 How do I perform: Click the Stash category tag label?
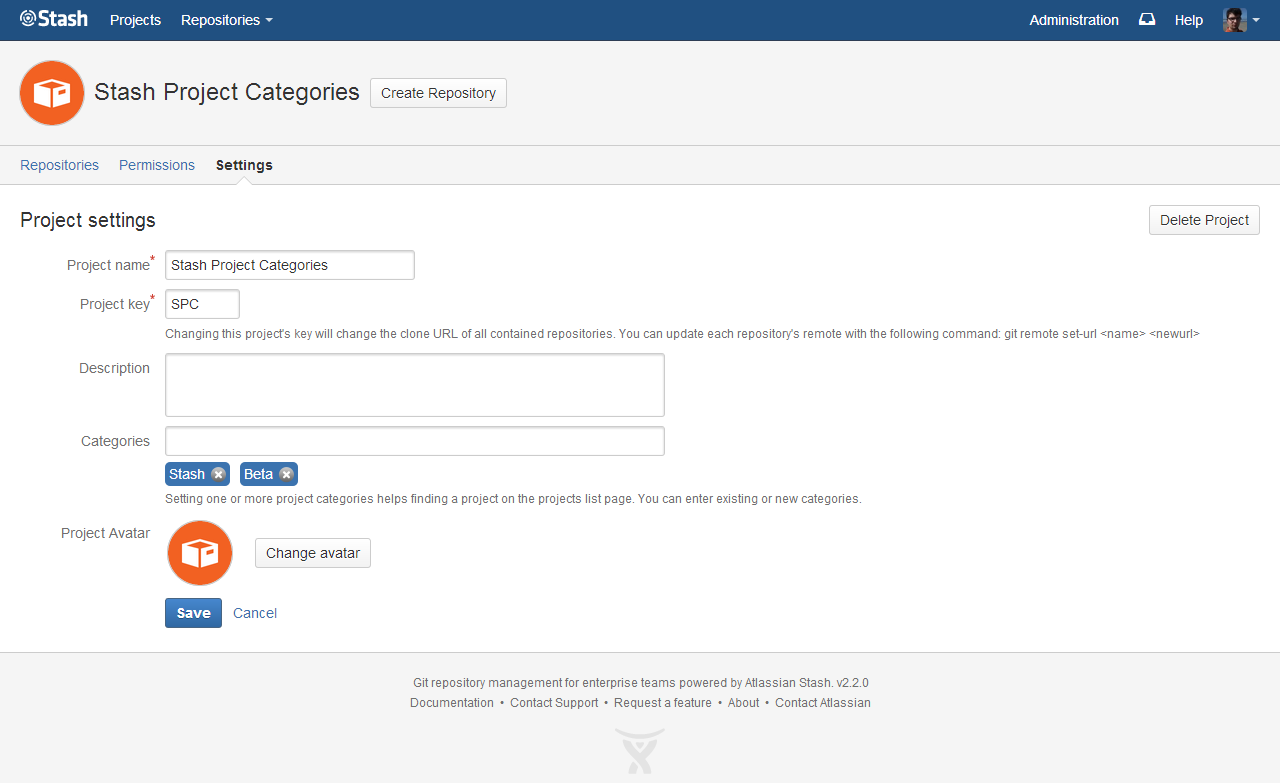click(x=187, y=474)
